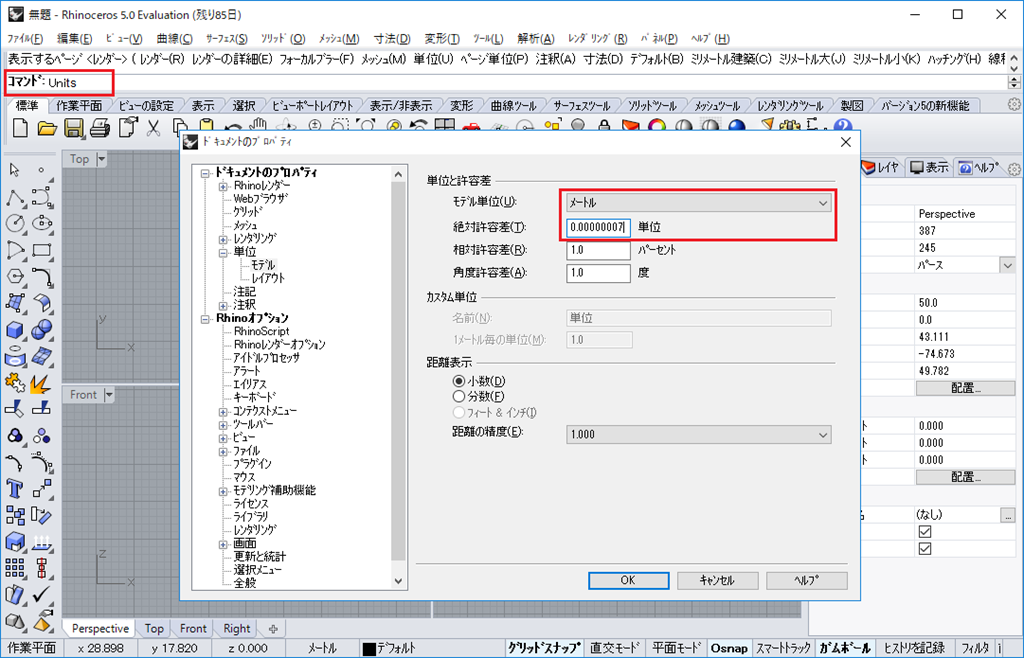1024x658 pixels.
Task: Click the Properties document icon in toolbar
Action: point(128,127)
